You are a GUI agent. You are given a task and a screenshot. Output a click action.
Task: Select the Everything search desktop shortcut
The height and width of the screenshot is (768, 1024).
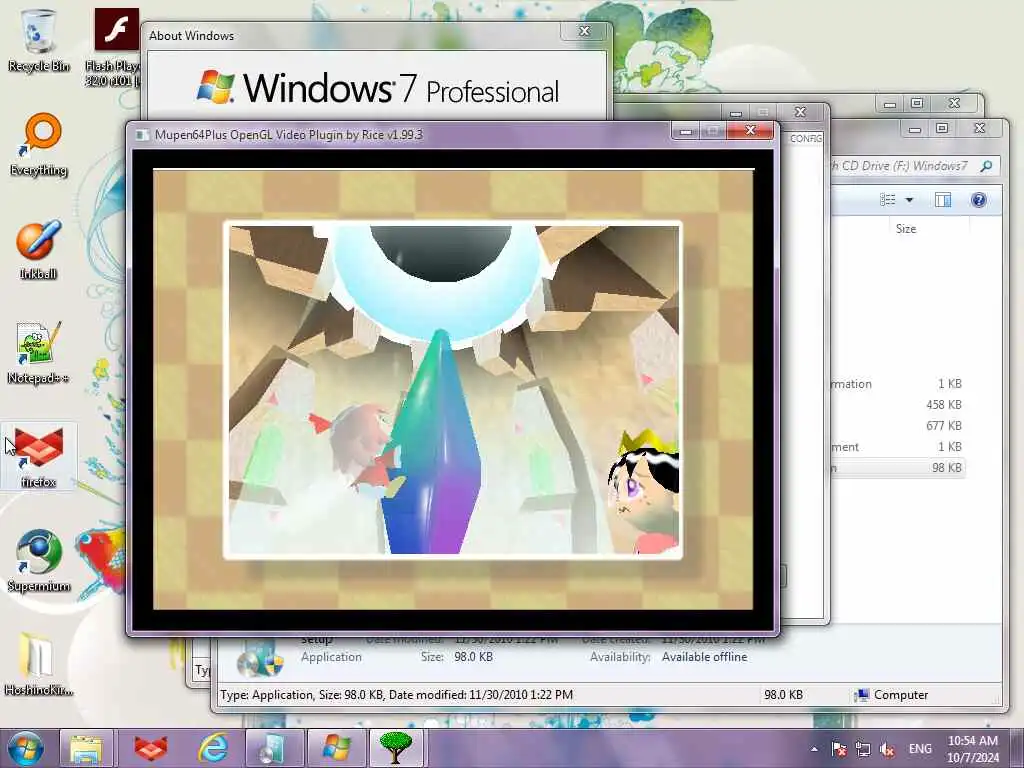39,145
